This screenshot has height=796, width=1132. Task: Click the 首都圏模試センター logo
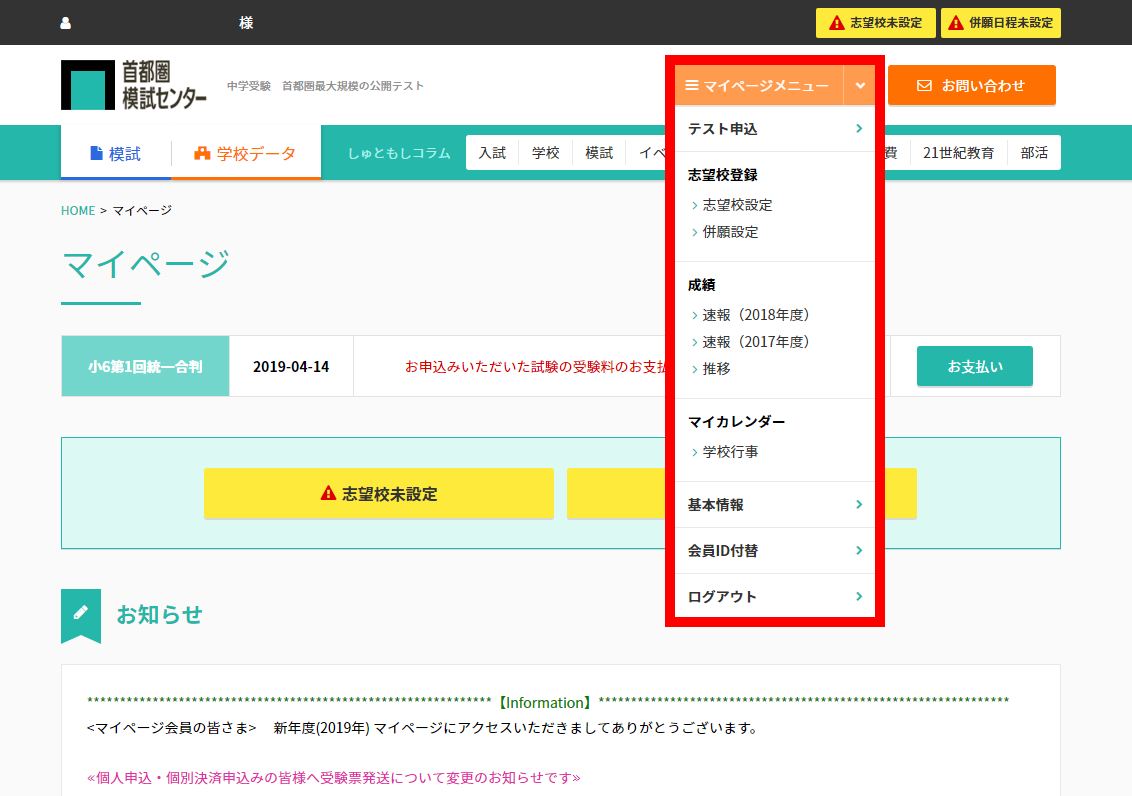click(x=134, y=85)
